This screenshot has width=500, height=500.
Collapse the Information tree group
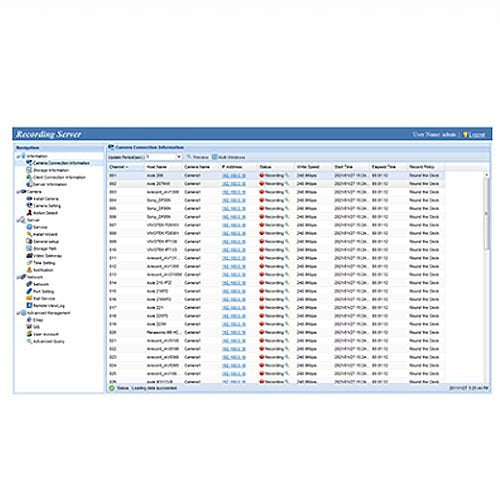tap(19, 156)
